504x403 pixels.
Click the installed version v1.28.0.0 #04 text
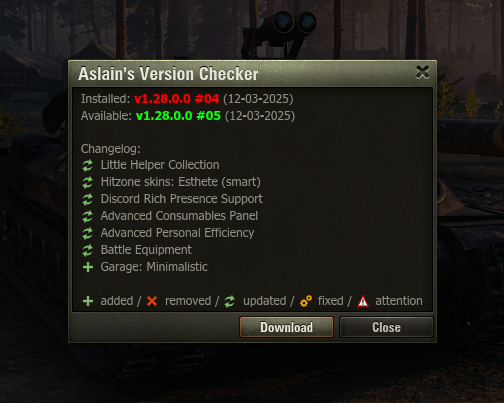177,99
